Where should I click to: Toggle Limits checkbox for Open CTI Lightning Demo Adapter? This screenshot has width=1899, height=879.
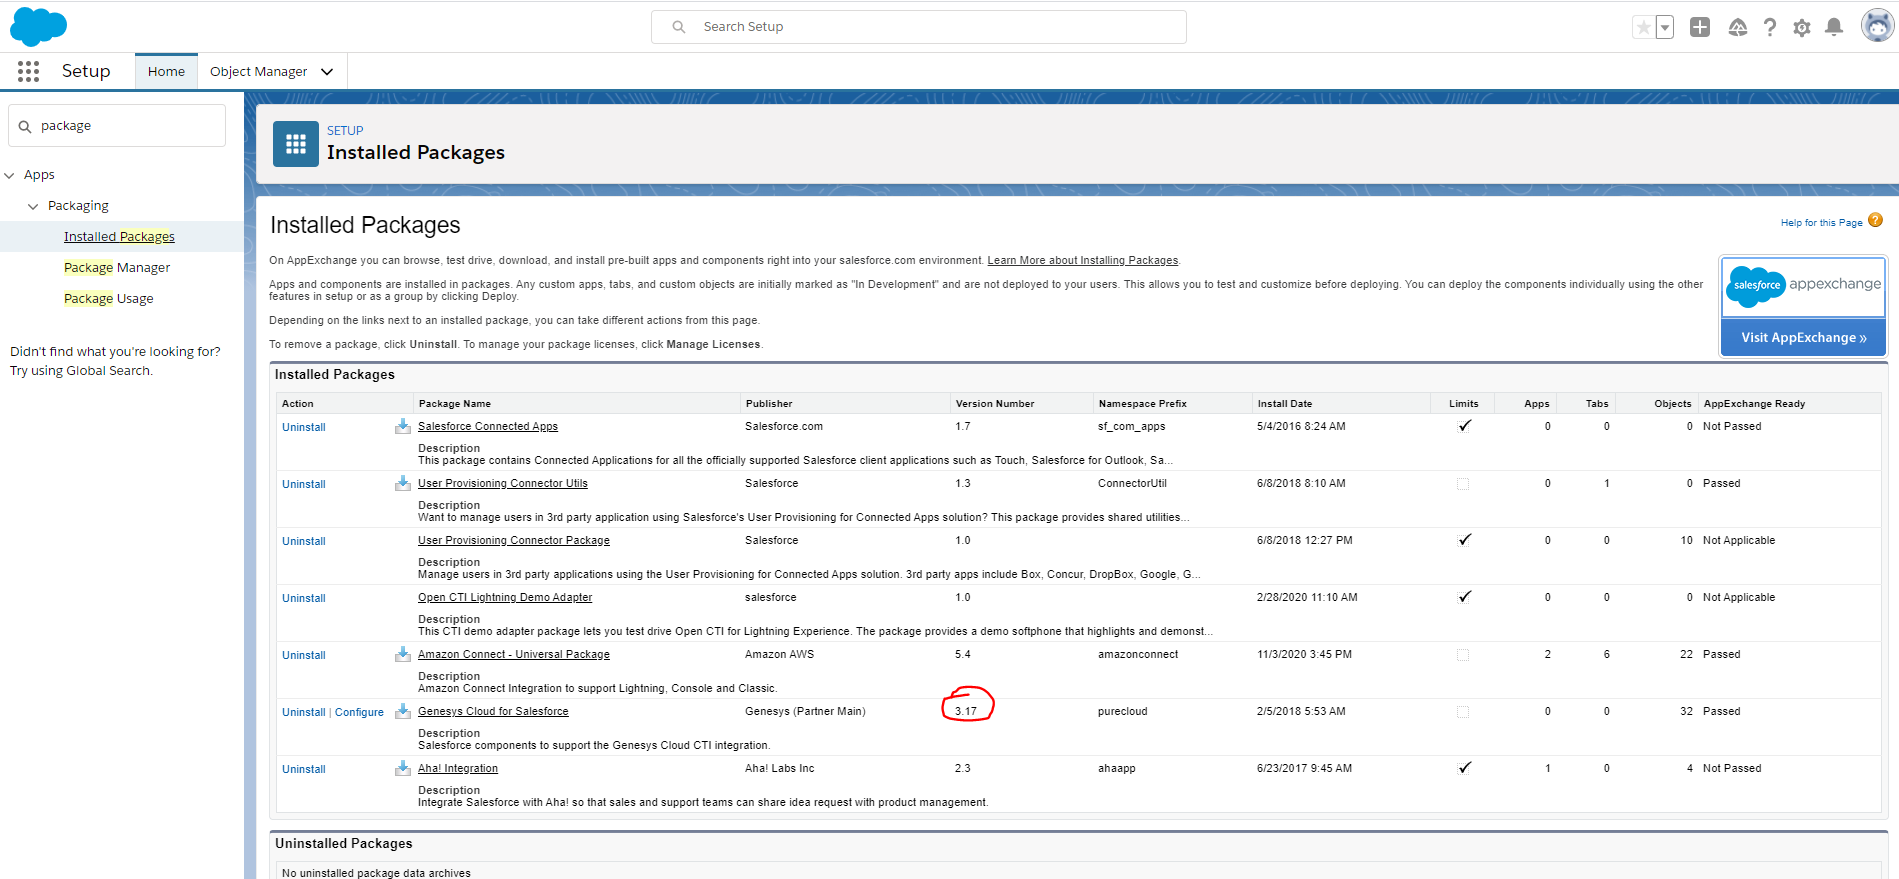[x=1464, y=597]
